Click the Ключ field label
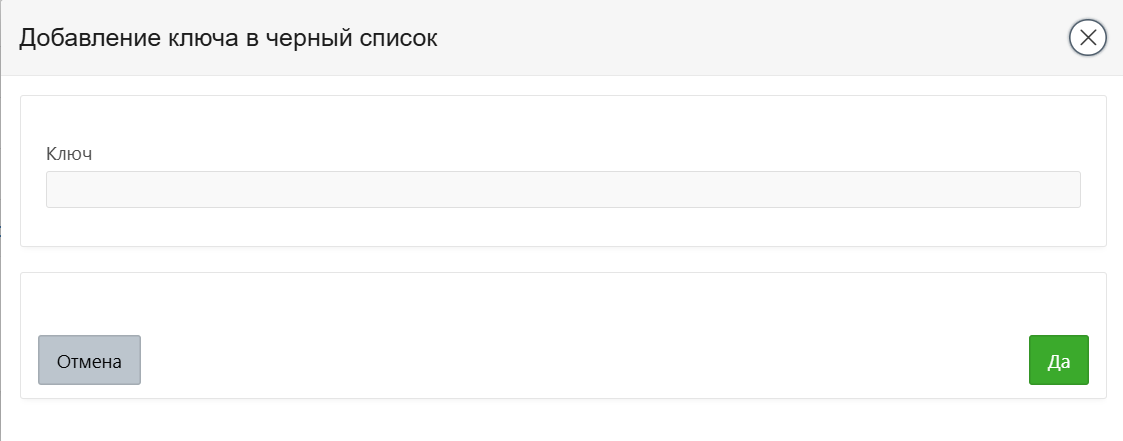This screenshot has height=441, width=1123. tap(69, 154)
